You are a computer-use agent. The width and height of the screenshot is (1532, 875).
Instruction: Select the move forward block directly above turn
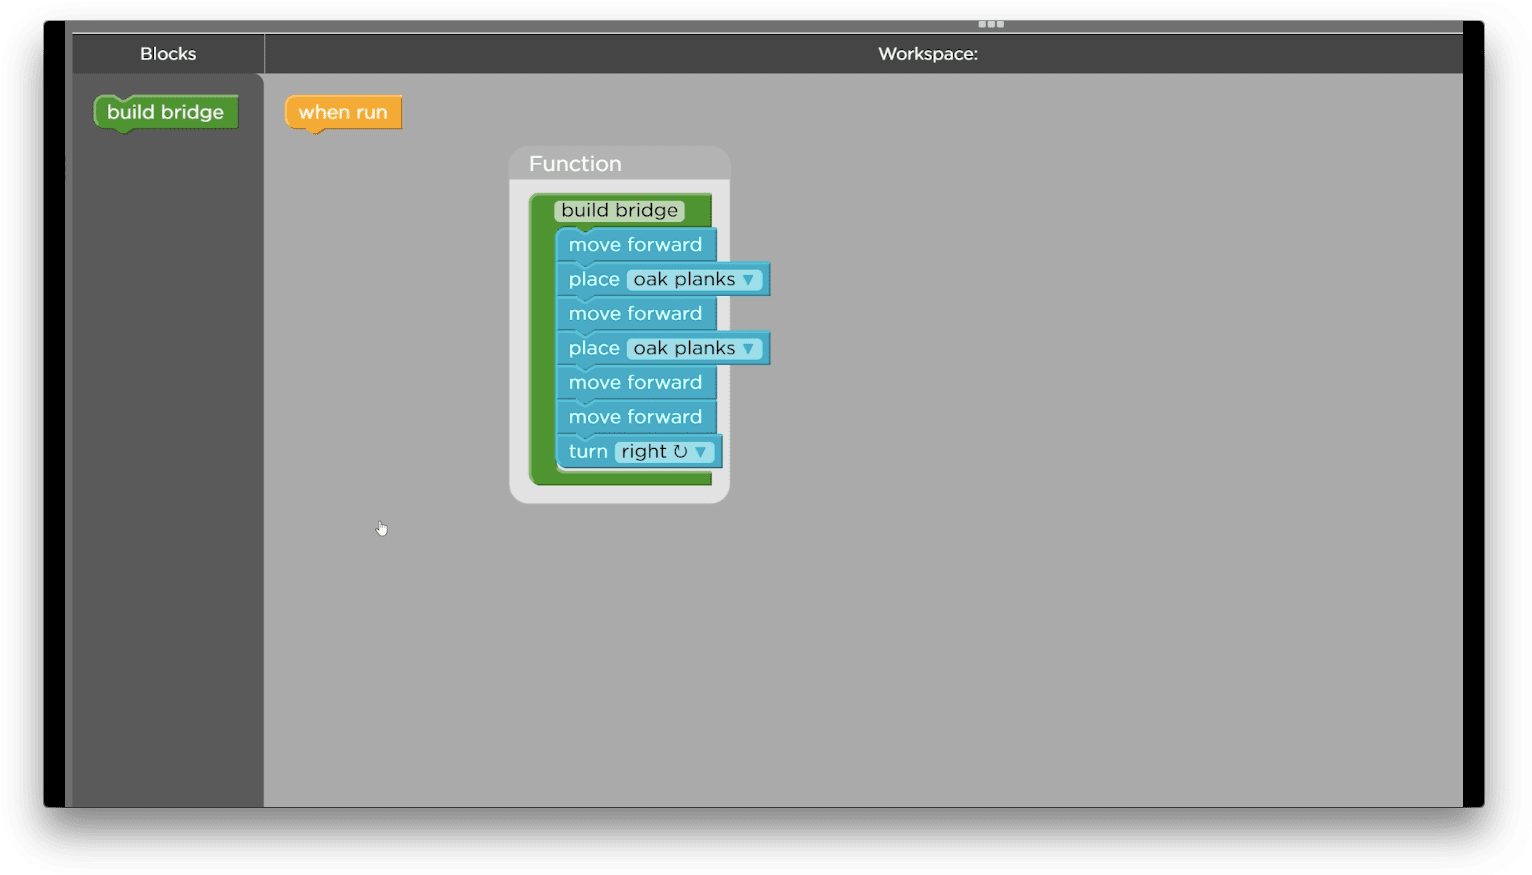coord(635,417)
